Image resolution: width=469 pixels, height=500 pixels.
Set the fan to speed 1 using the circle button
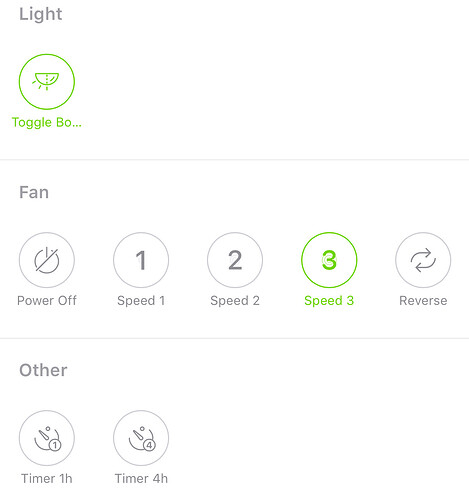(141, 260)
